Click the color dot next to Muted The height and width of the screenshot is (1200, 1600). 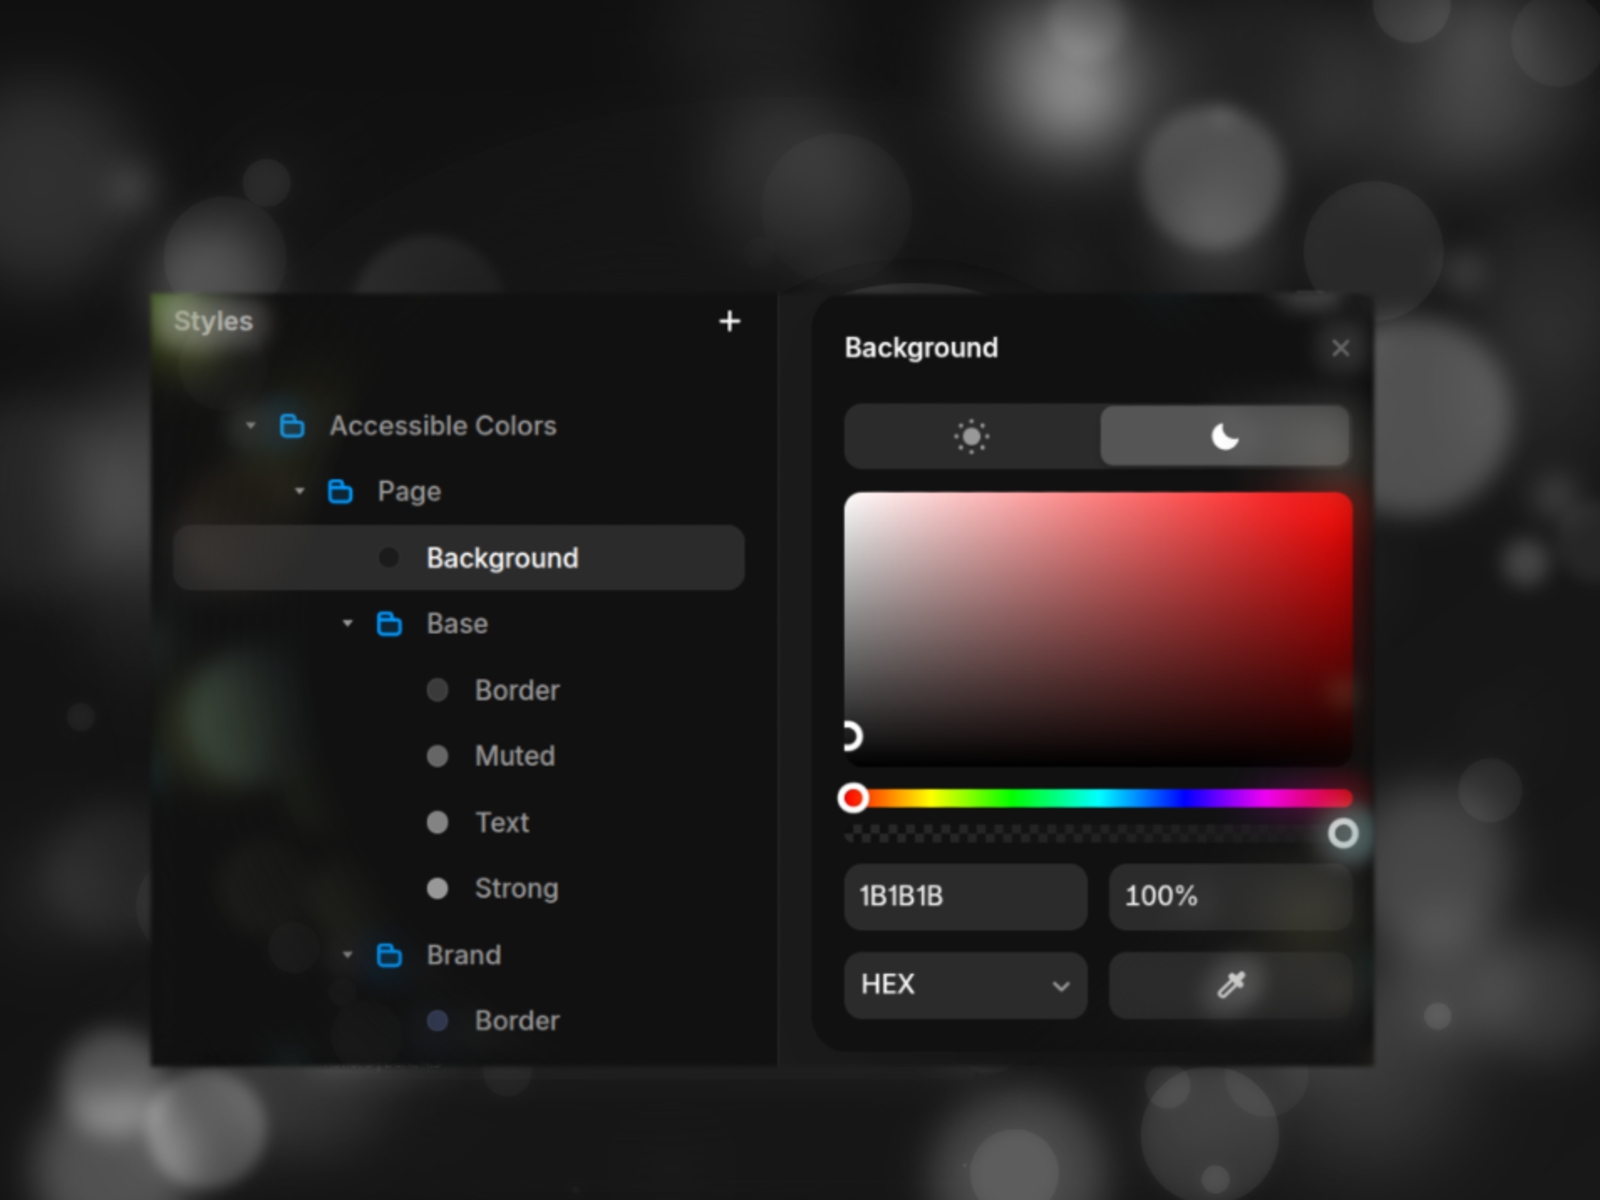pos(437,756)
